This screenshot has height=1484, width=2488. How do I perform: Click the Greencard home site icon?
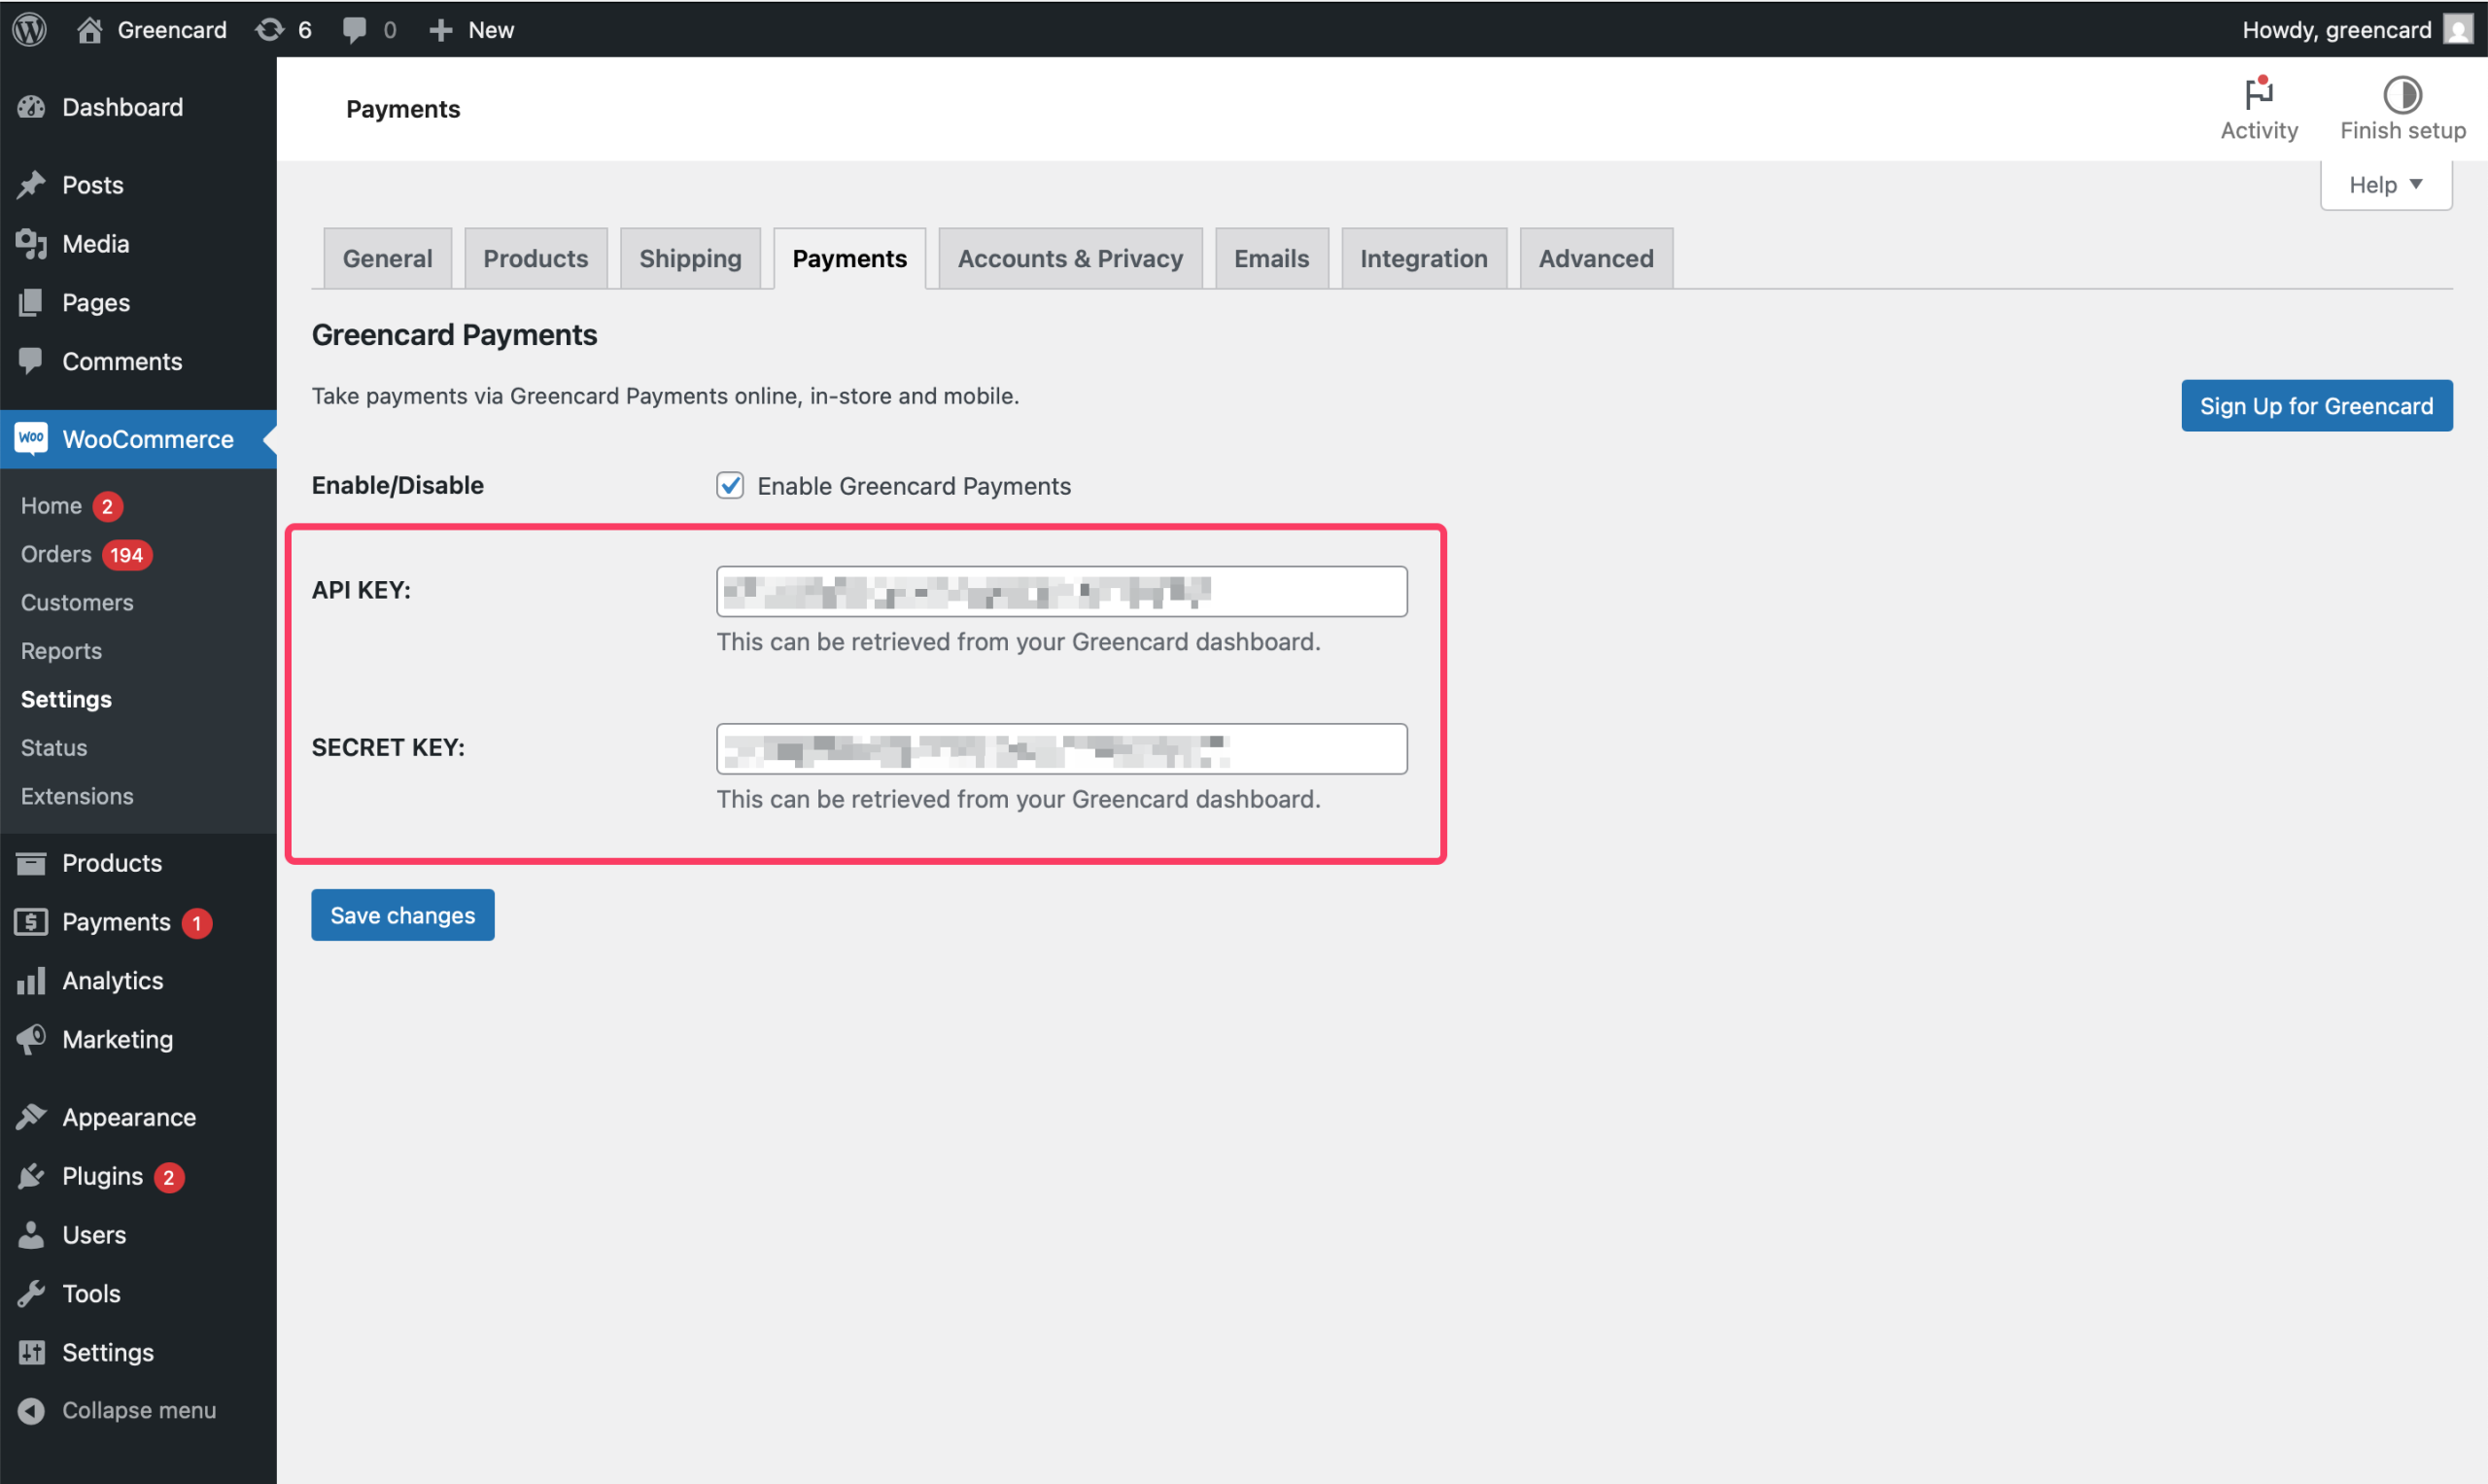tap(90, 29)
